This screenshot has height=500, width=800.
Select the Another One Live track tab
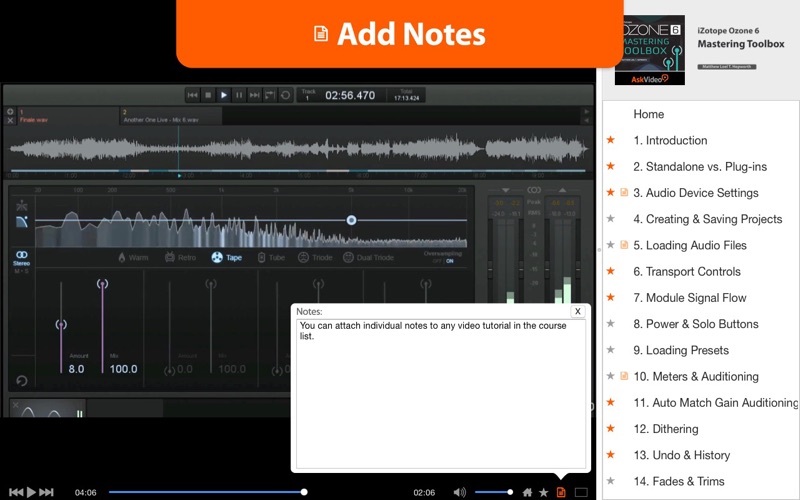(171, 116)
